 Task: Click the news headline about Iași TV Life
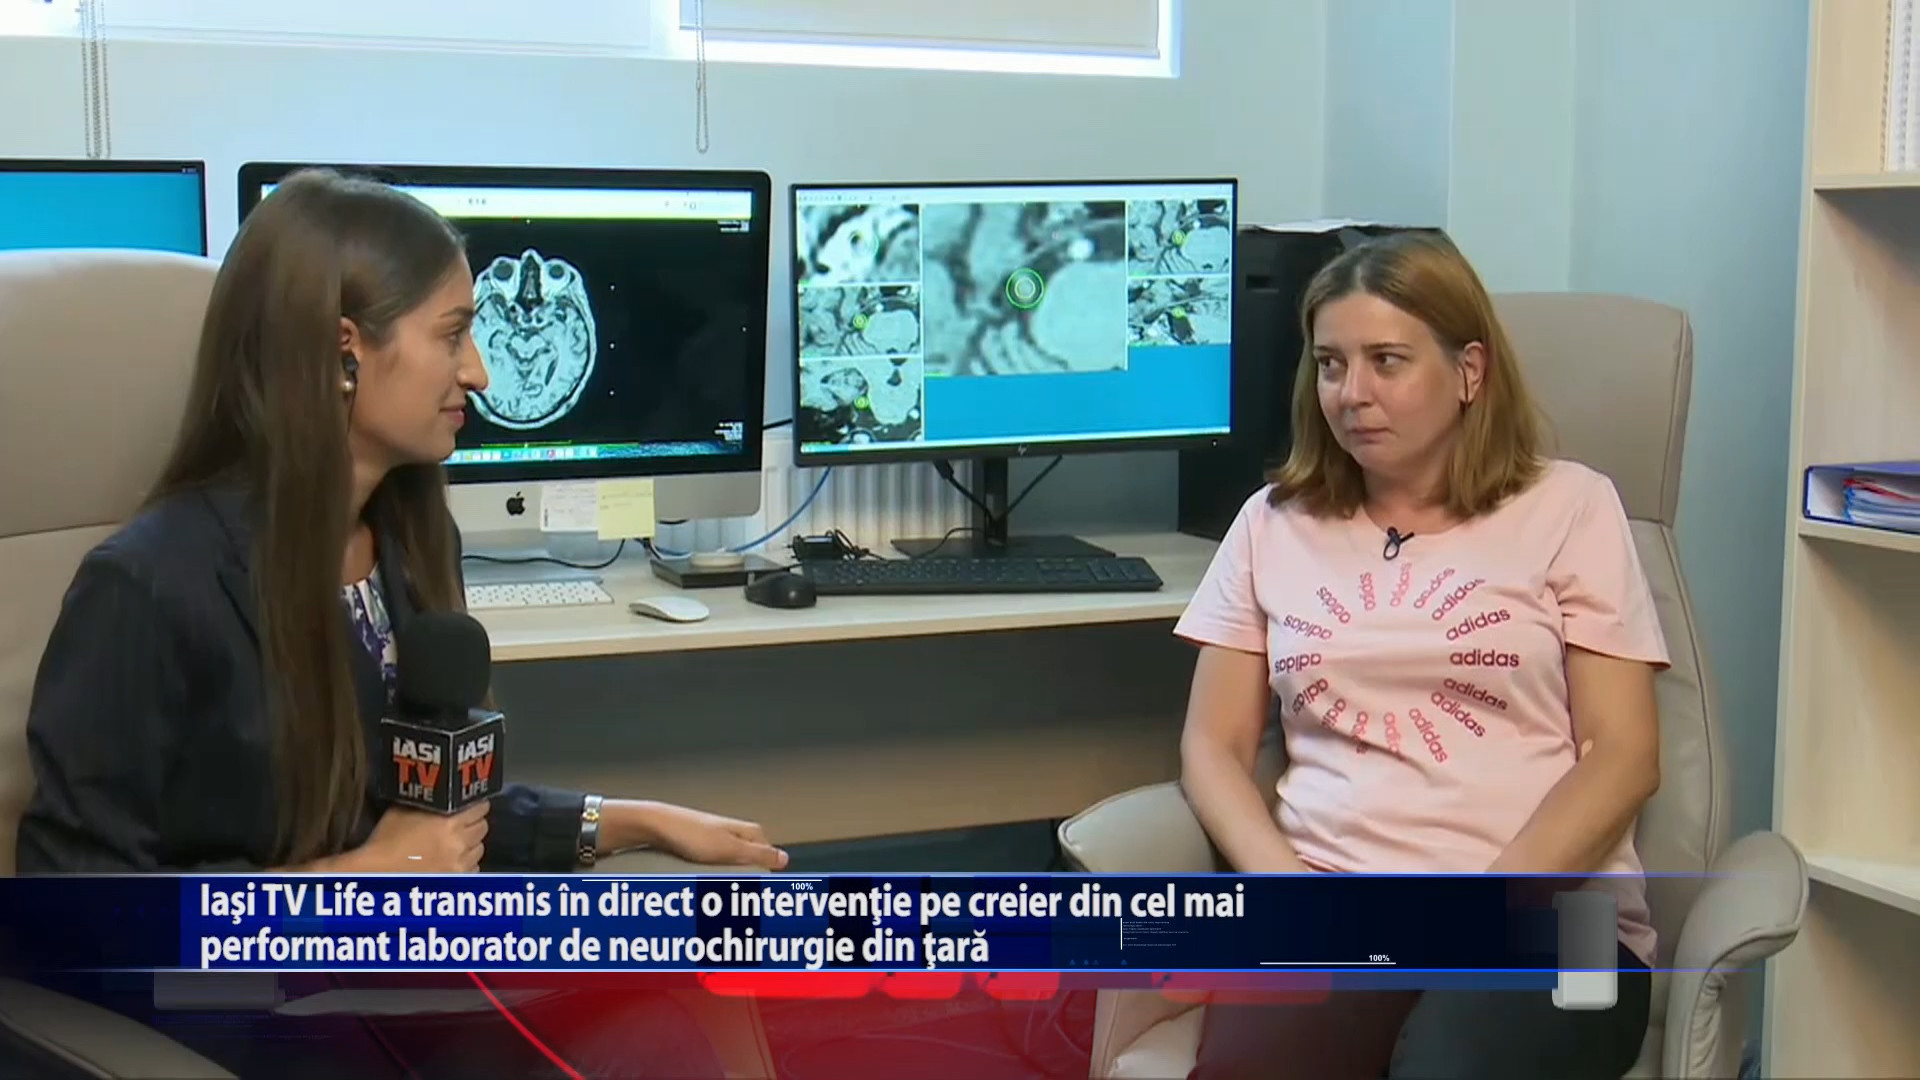[x=722, y=902]
